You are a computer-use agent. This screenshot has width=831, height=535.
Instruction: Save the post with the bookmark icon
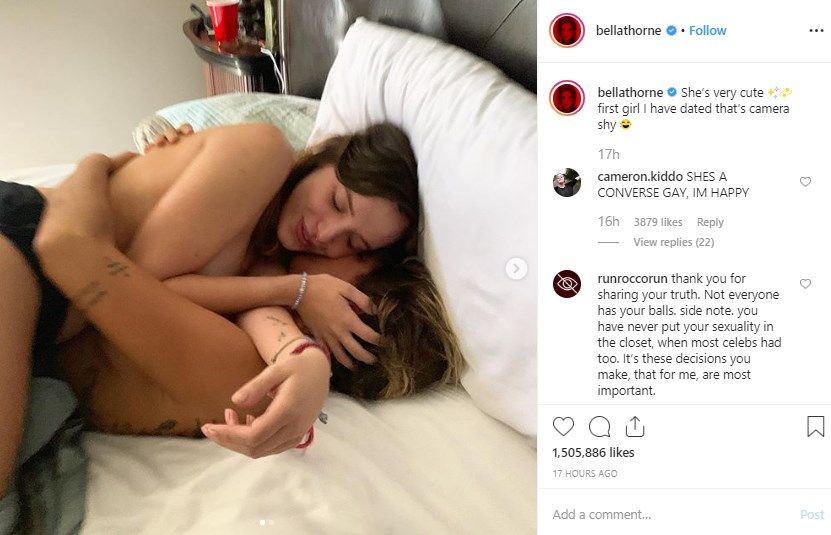(816, 426)
